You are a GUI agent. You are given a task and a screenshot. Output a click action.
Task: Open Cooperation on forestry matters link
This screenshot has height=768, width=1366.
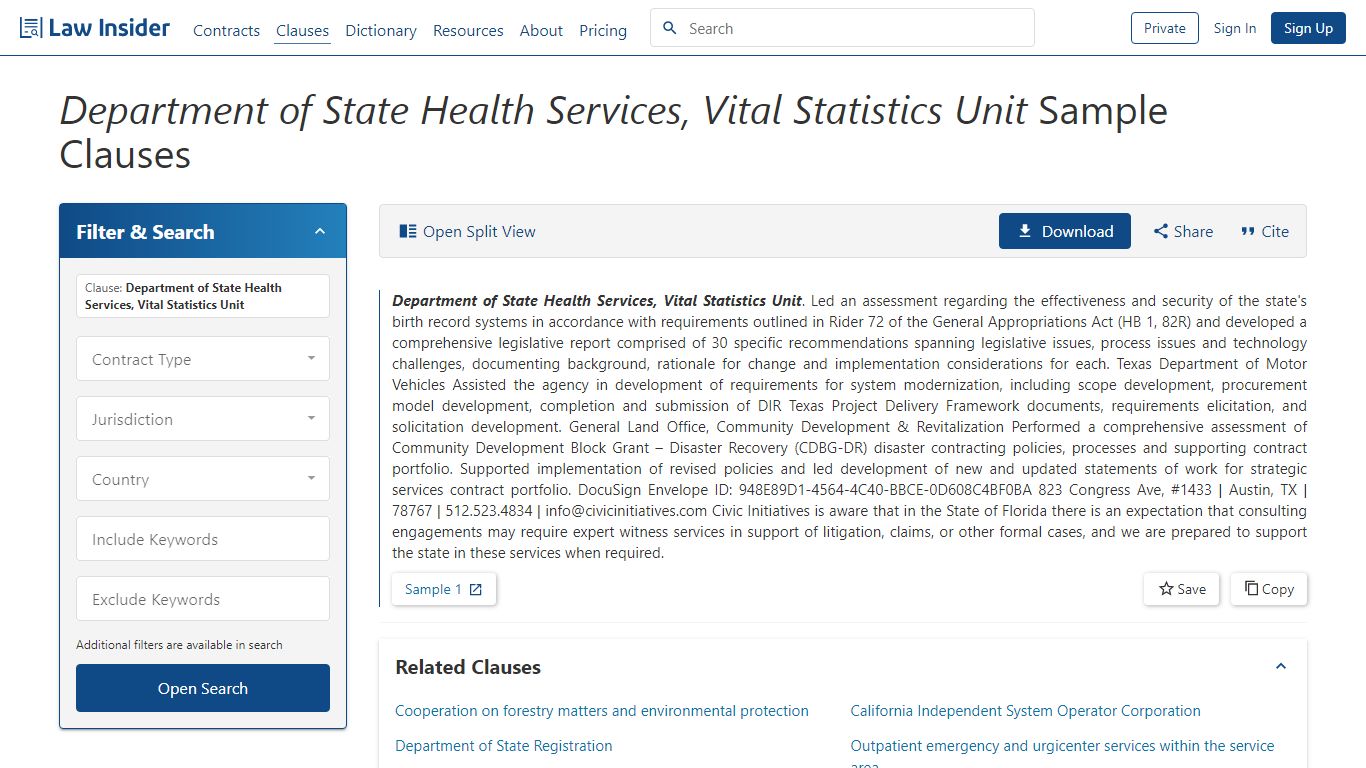(602, 711)
